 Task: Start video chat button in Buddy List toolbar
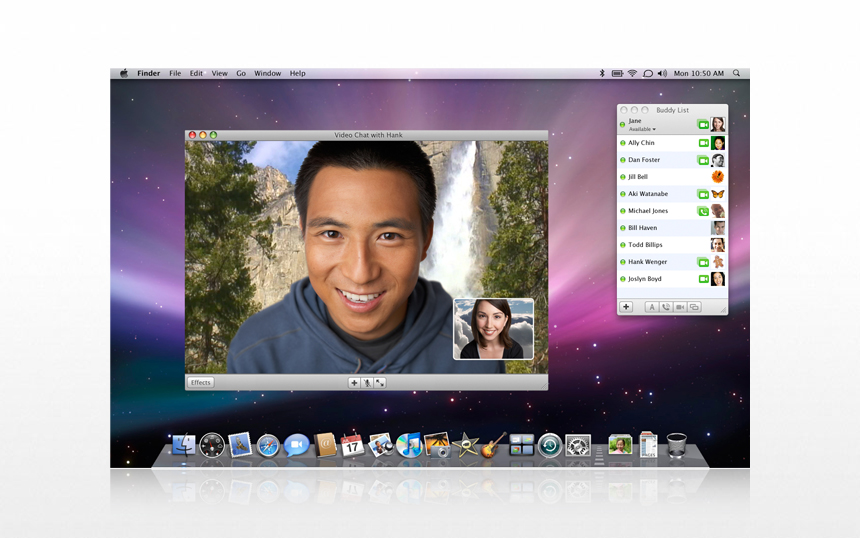pyautogui.click(x=680, y=307)
